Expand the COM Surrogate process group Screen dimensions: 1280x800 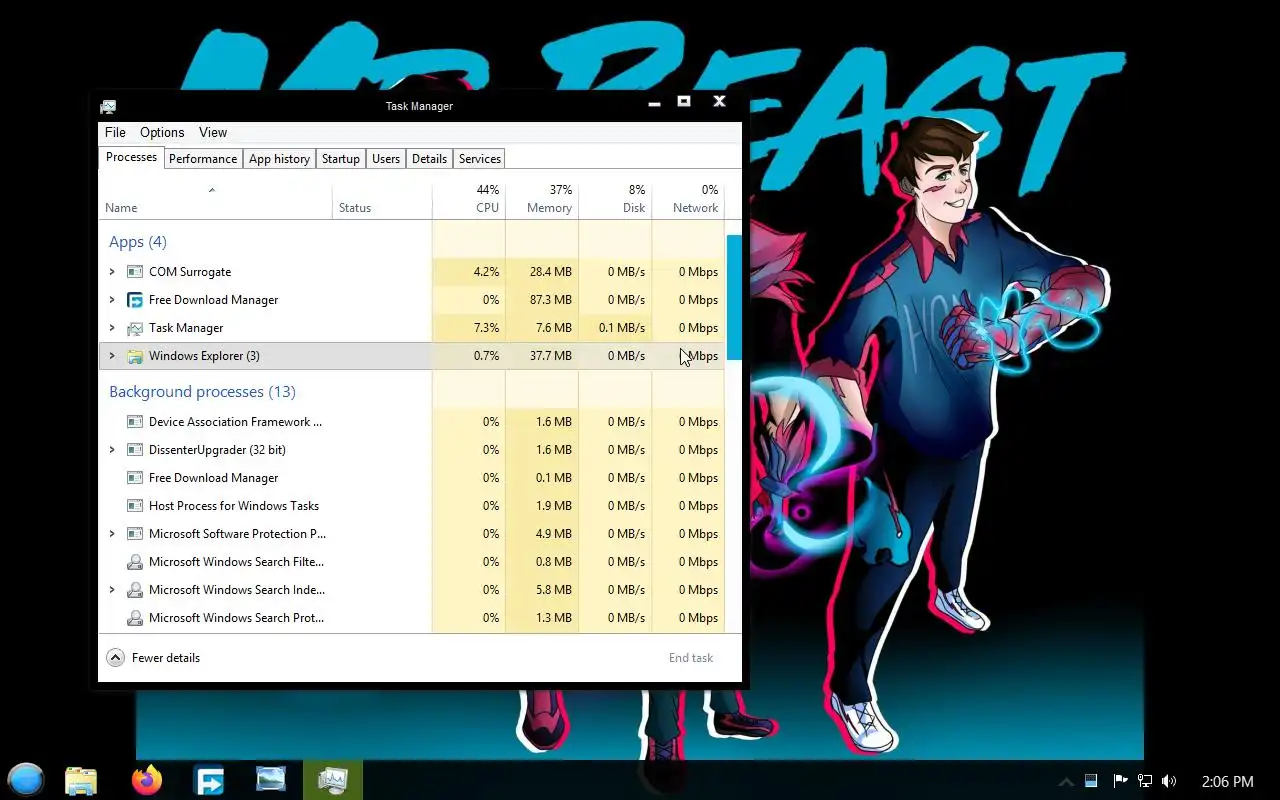coord(112,272)
